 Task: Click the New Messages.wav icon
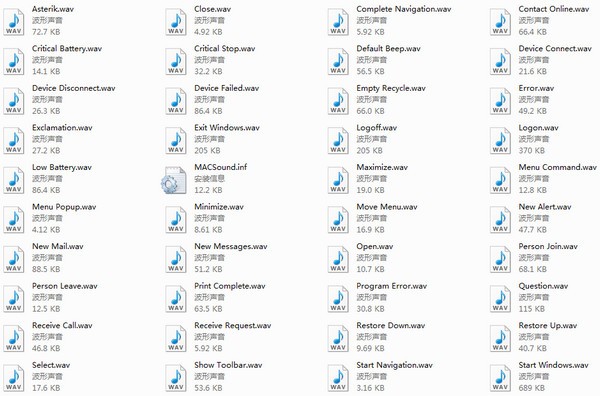[x=176, y=259]
